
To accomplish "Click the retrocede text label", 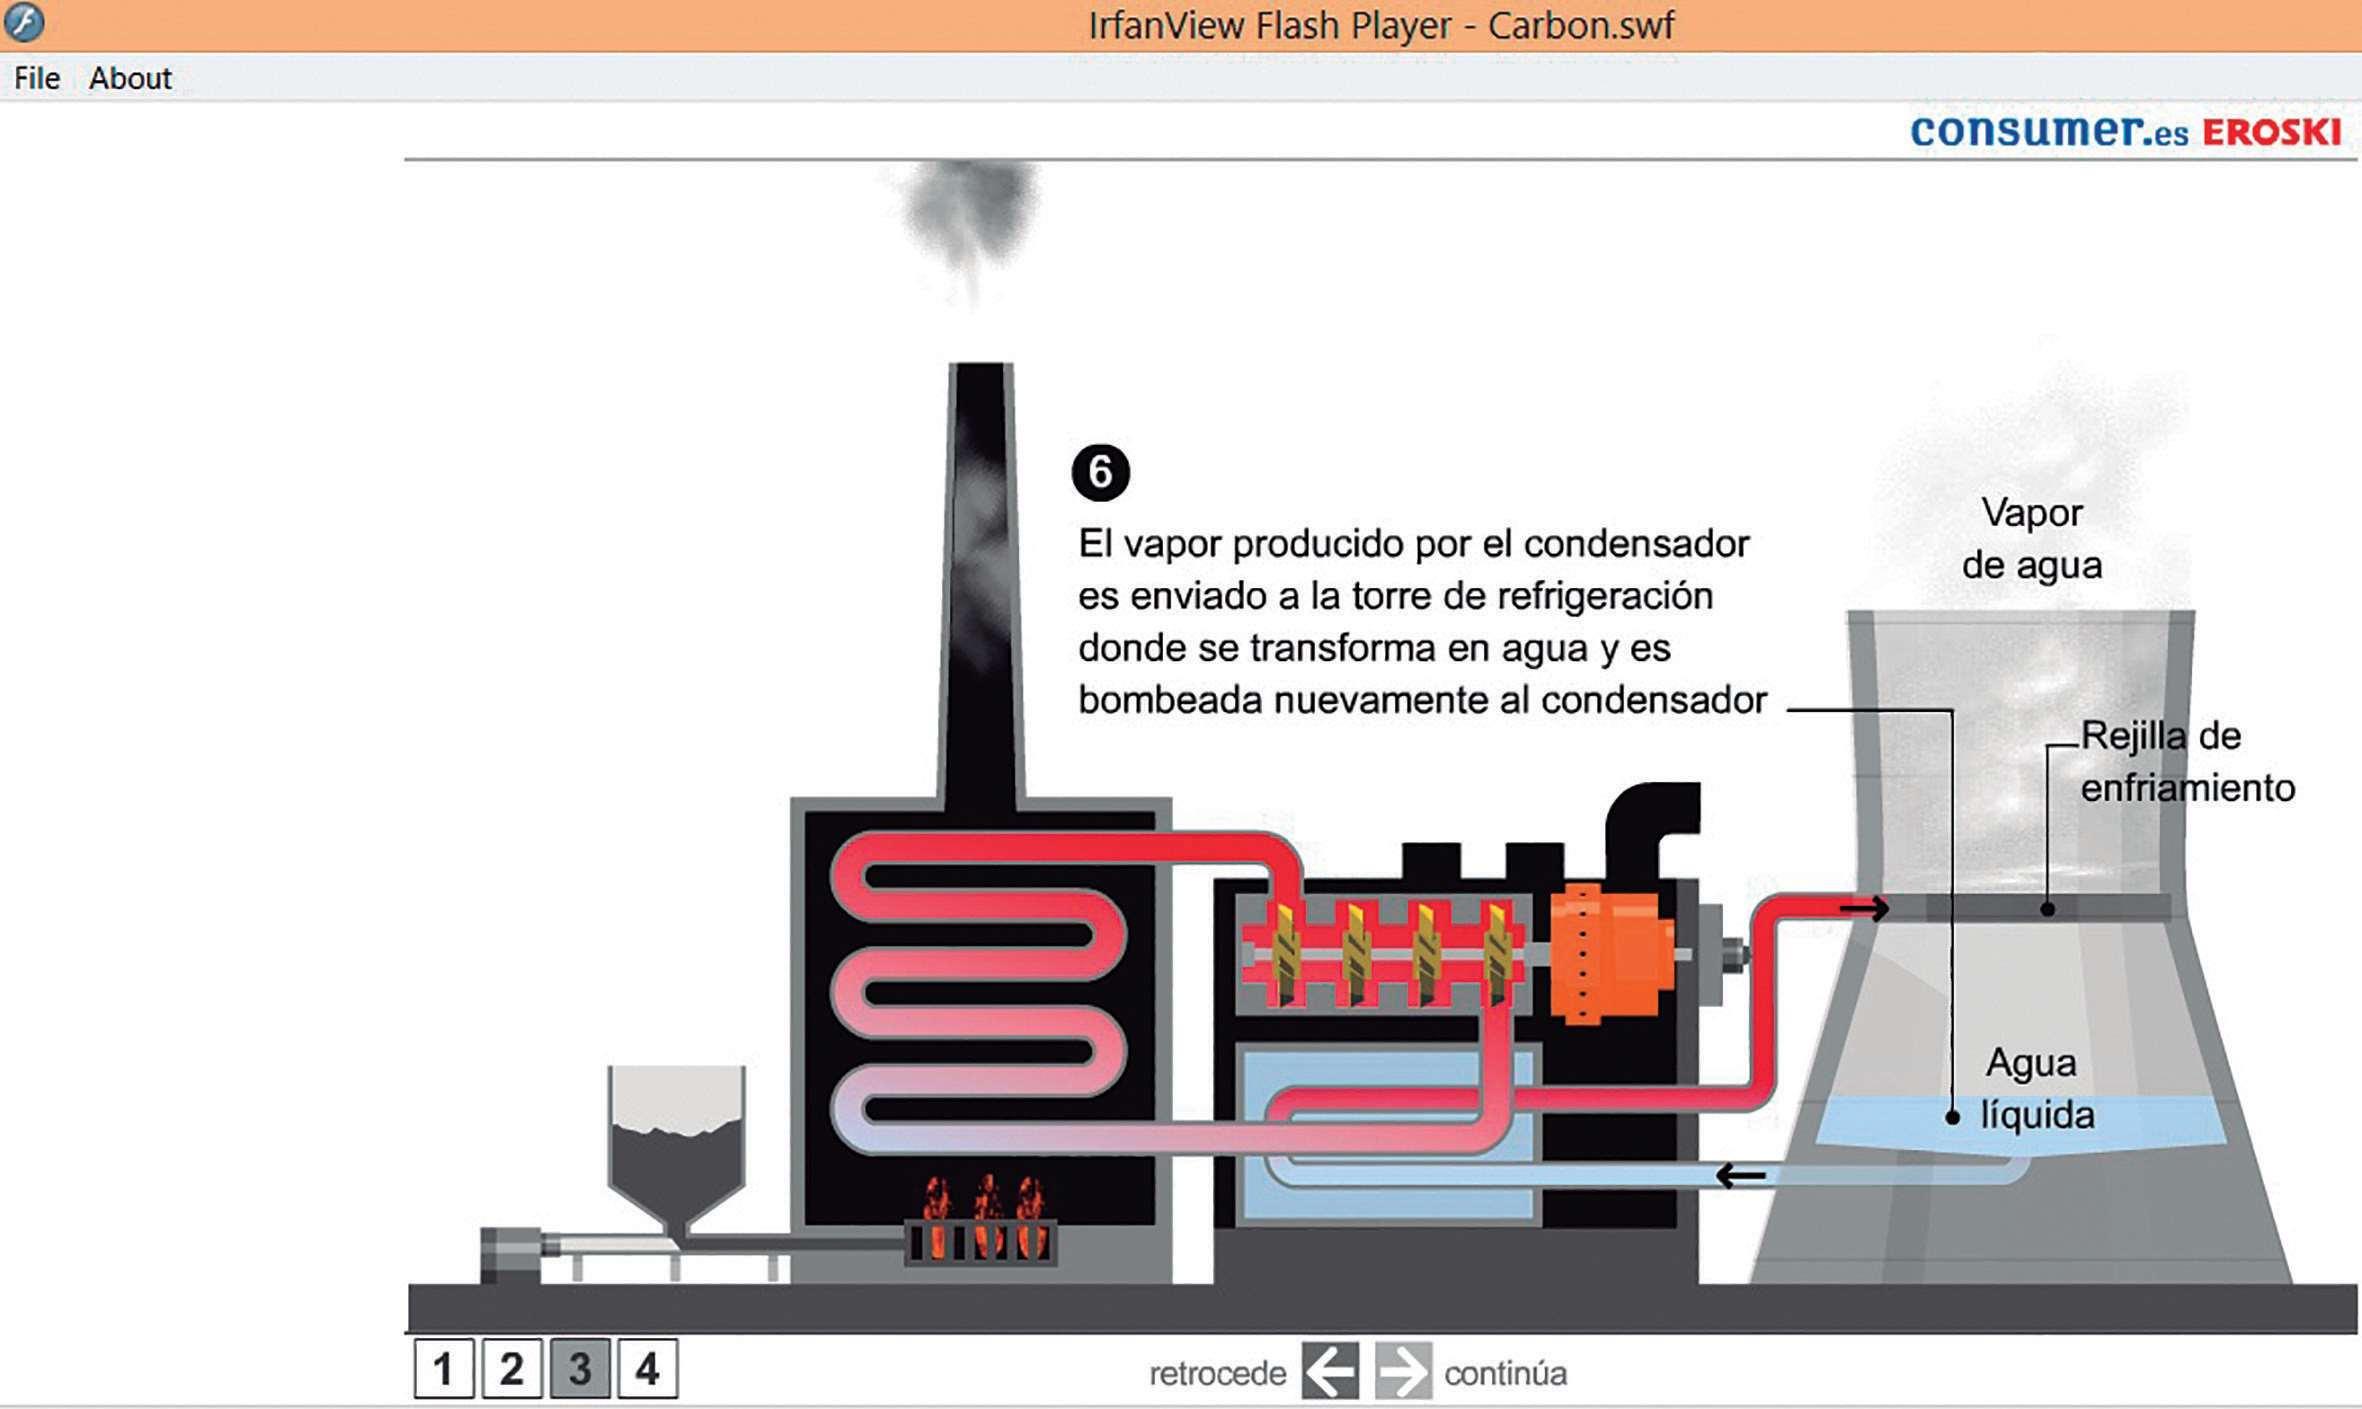I will click(1217, 1373).
